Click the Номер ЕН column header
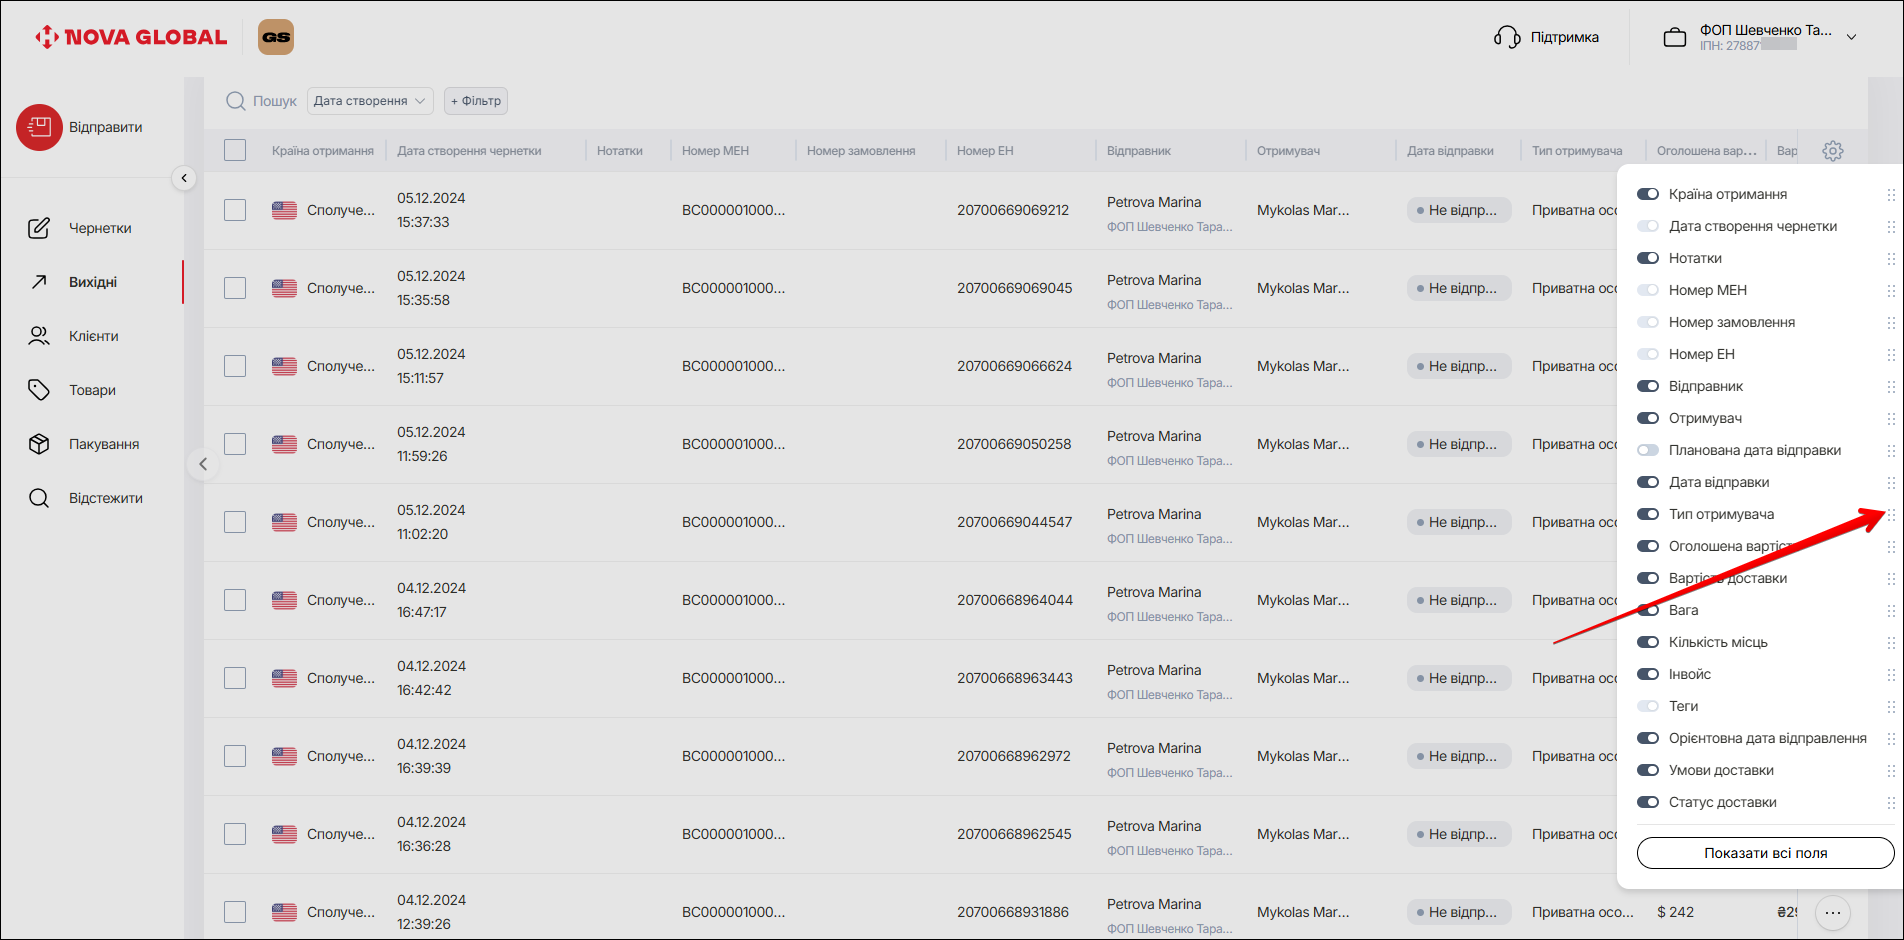This screenshot has height=940, width=1904. [985, 151]
